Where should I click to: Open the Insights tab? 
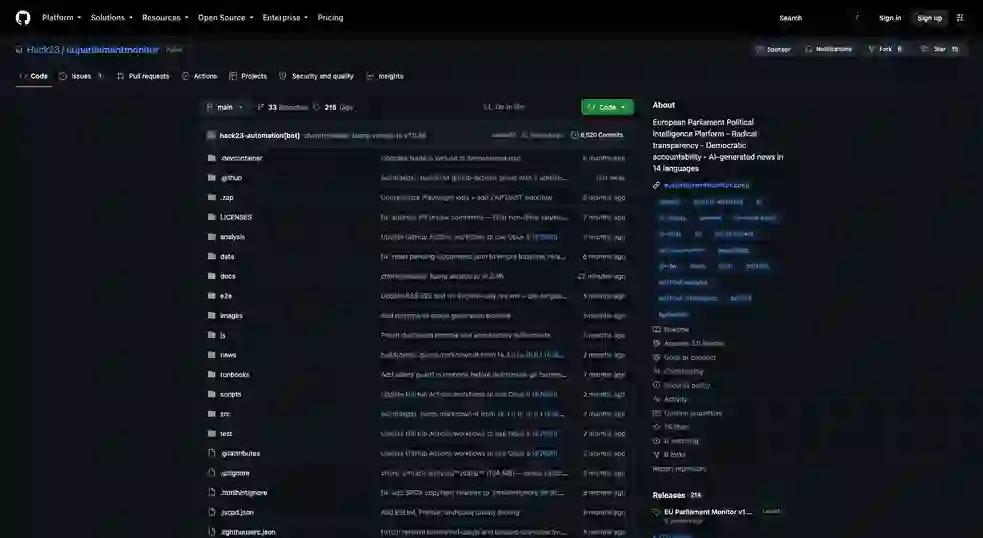[384, 76]
